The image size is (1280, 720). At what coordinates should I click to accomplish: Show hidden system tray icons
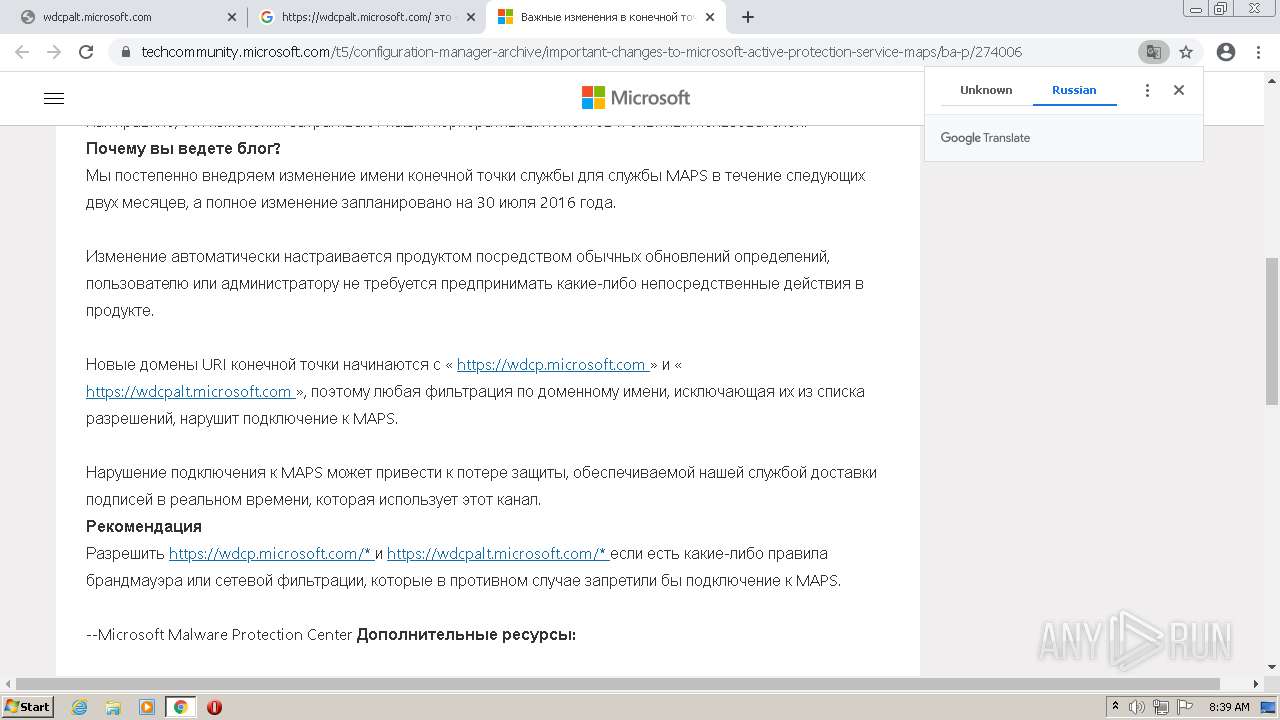(1116, 707)
